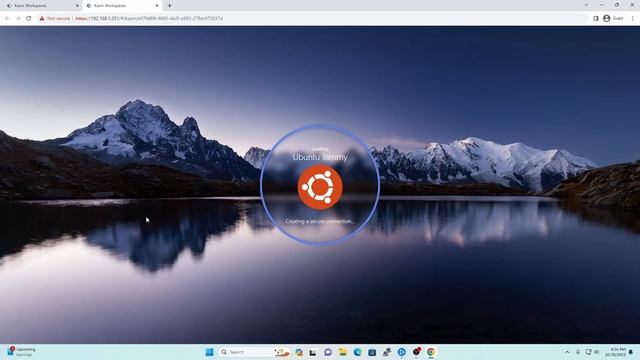
Task: Open the notification bell in system tray
Action: [x=631, y=352]
